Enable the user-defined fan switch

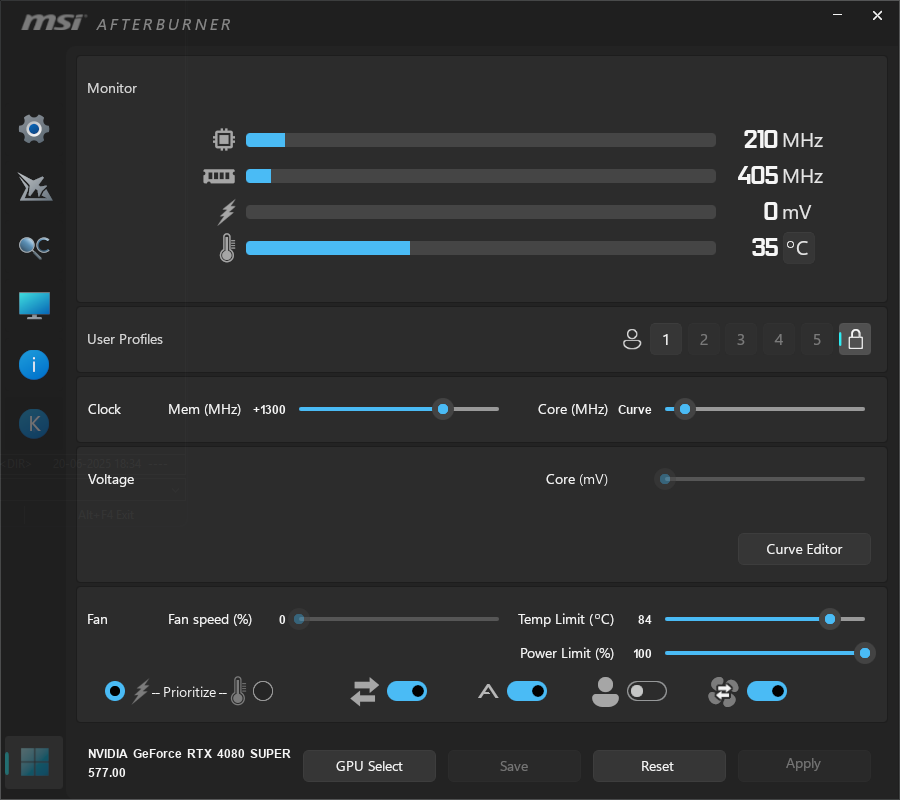tap(647, 692)
